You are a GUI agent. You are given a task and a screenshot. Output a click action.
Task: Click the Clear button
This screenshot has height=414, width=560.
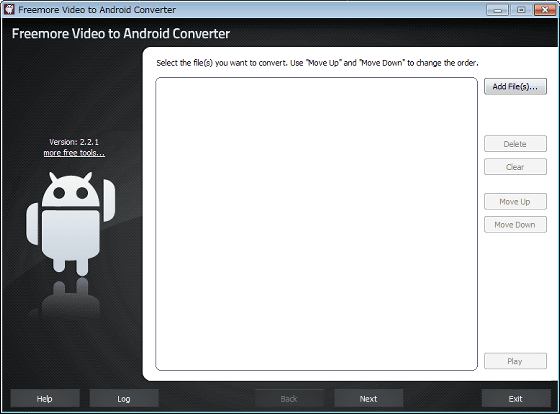tap(515, 167)
